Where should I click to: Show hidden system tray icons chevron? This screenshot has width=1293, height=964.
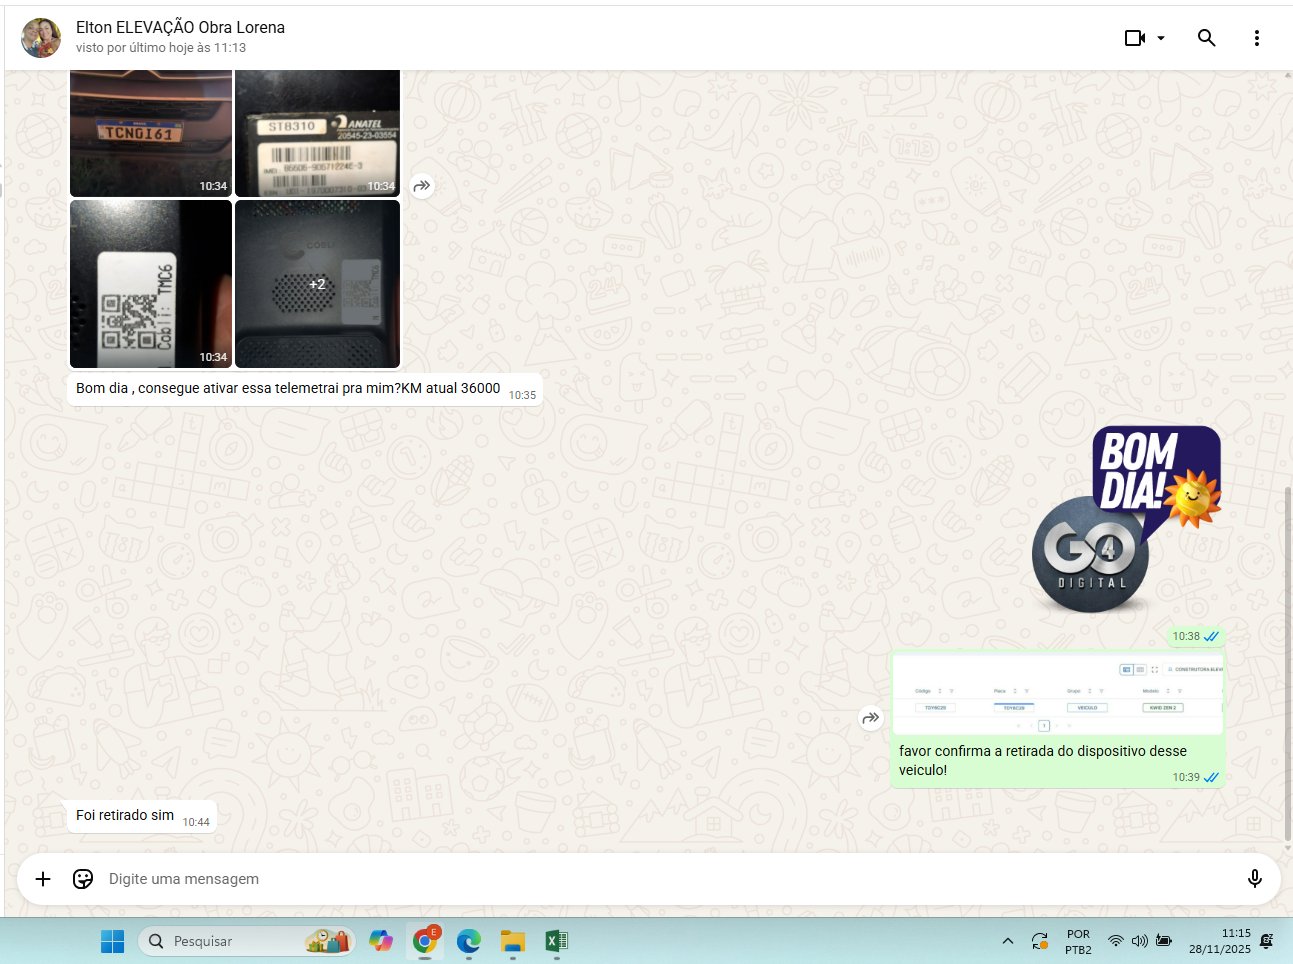pyautogui.click(x=1008, y=941)
